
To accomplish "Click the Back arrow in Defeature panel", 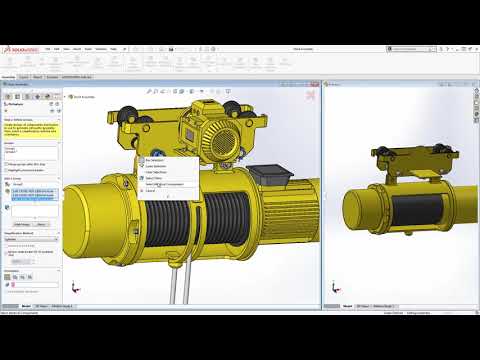I will [x=52, y=111].
